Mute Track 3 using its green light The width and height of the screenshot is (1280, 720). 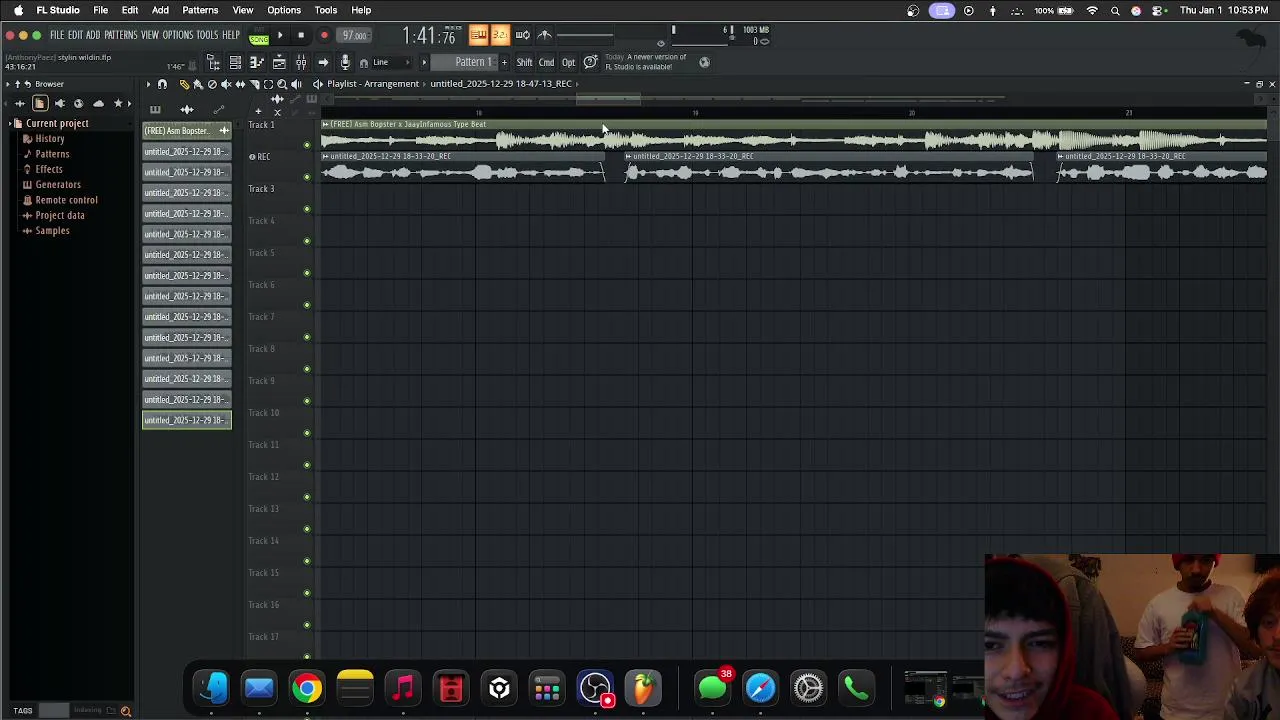click(307, 208)
